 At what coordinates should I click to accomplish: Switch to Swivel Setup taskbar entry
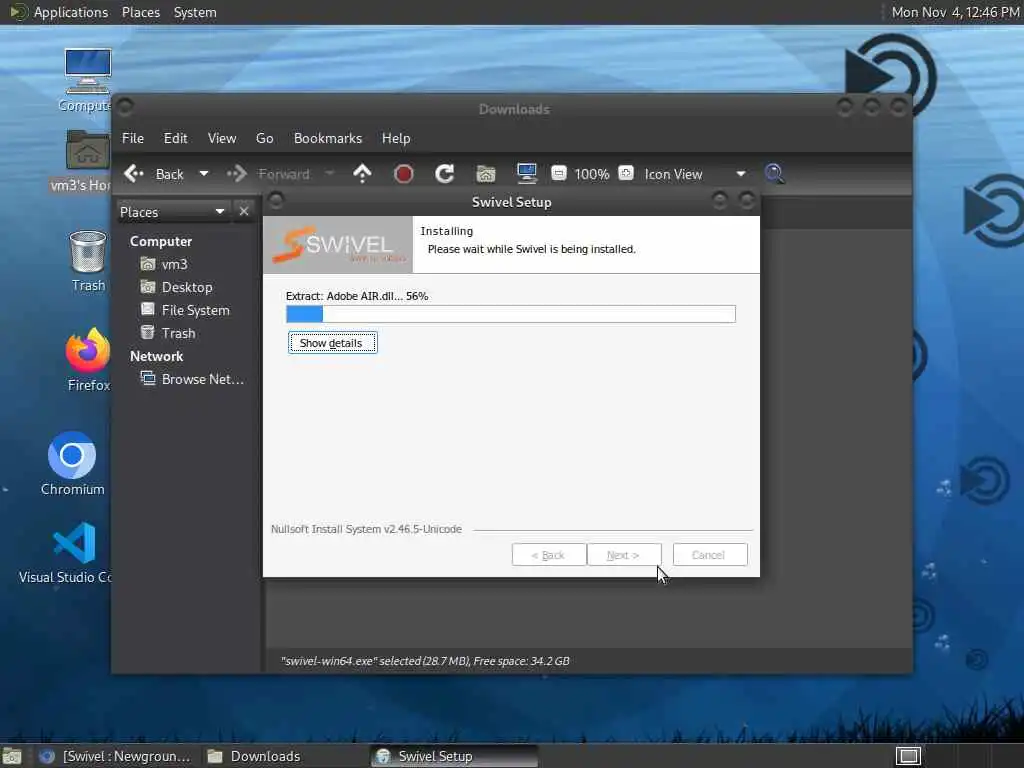(455, 756)
